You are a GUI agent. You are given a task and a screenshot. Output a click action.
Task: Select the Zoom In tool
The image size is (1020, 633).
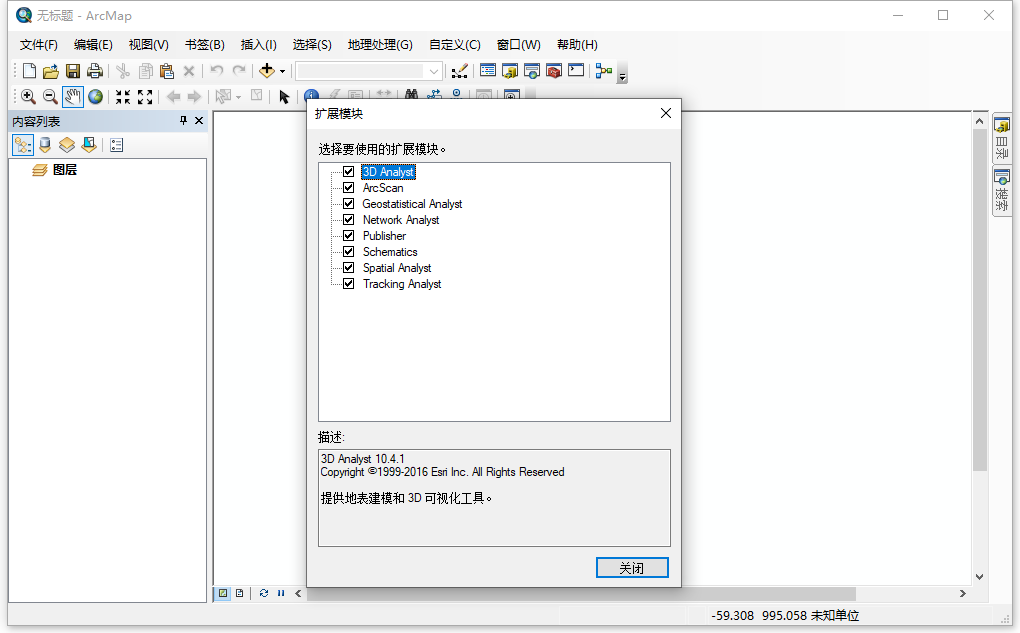28,97
